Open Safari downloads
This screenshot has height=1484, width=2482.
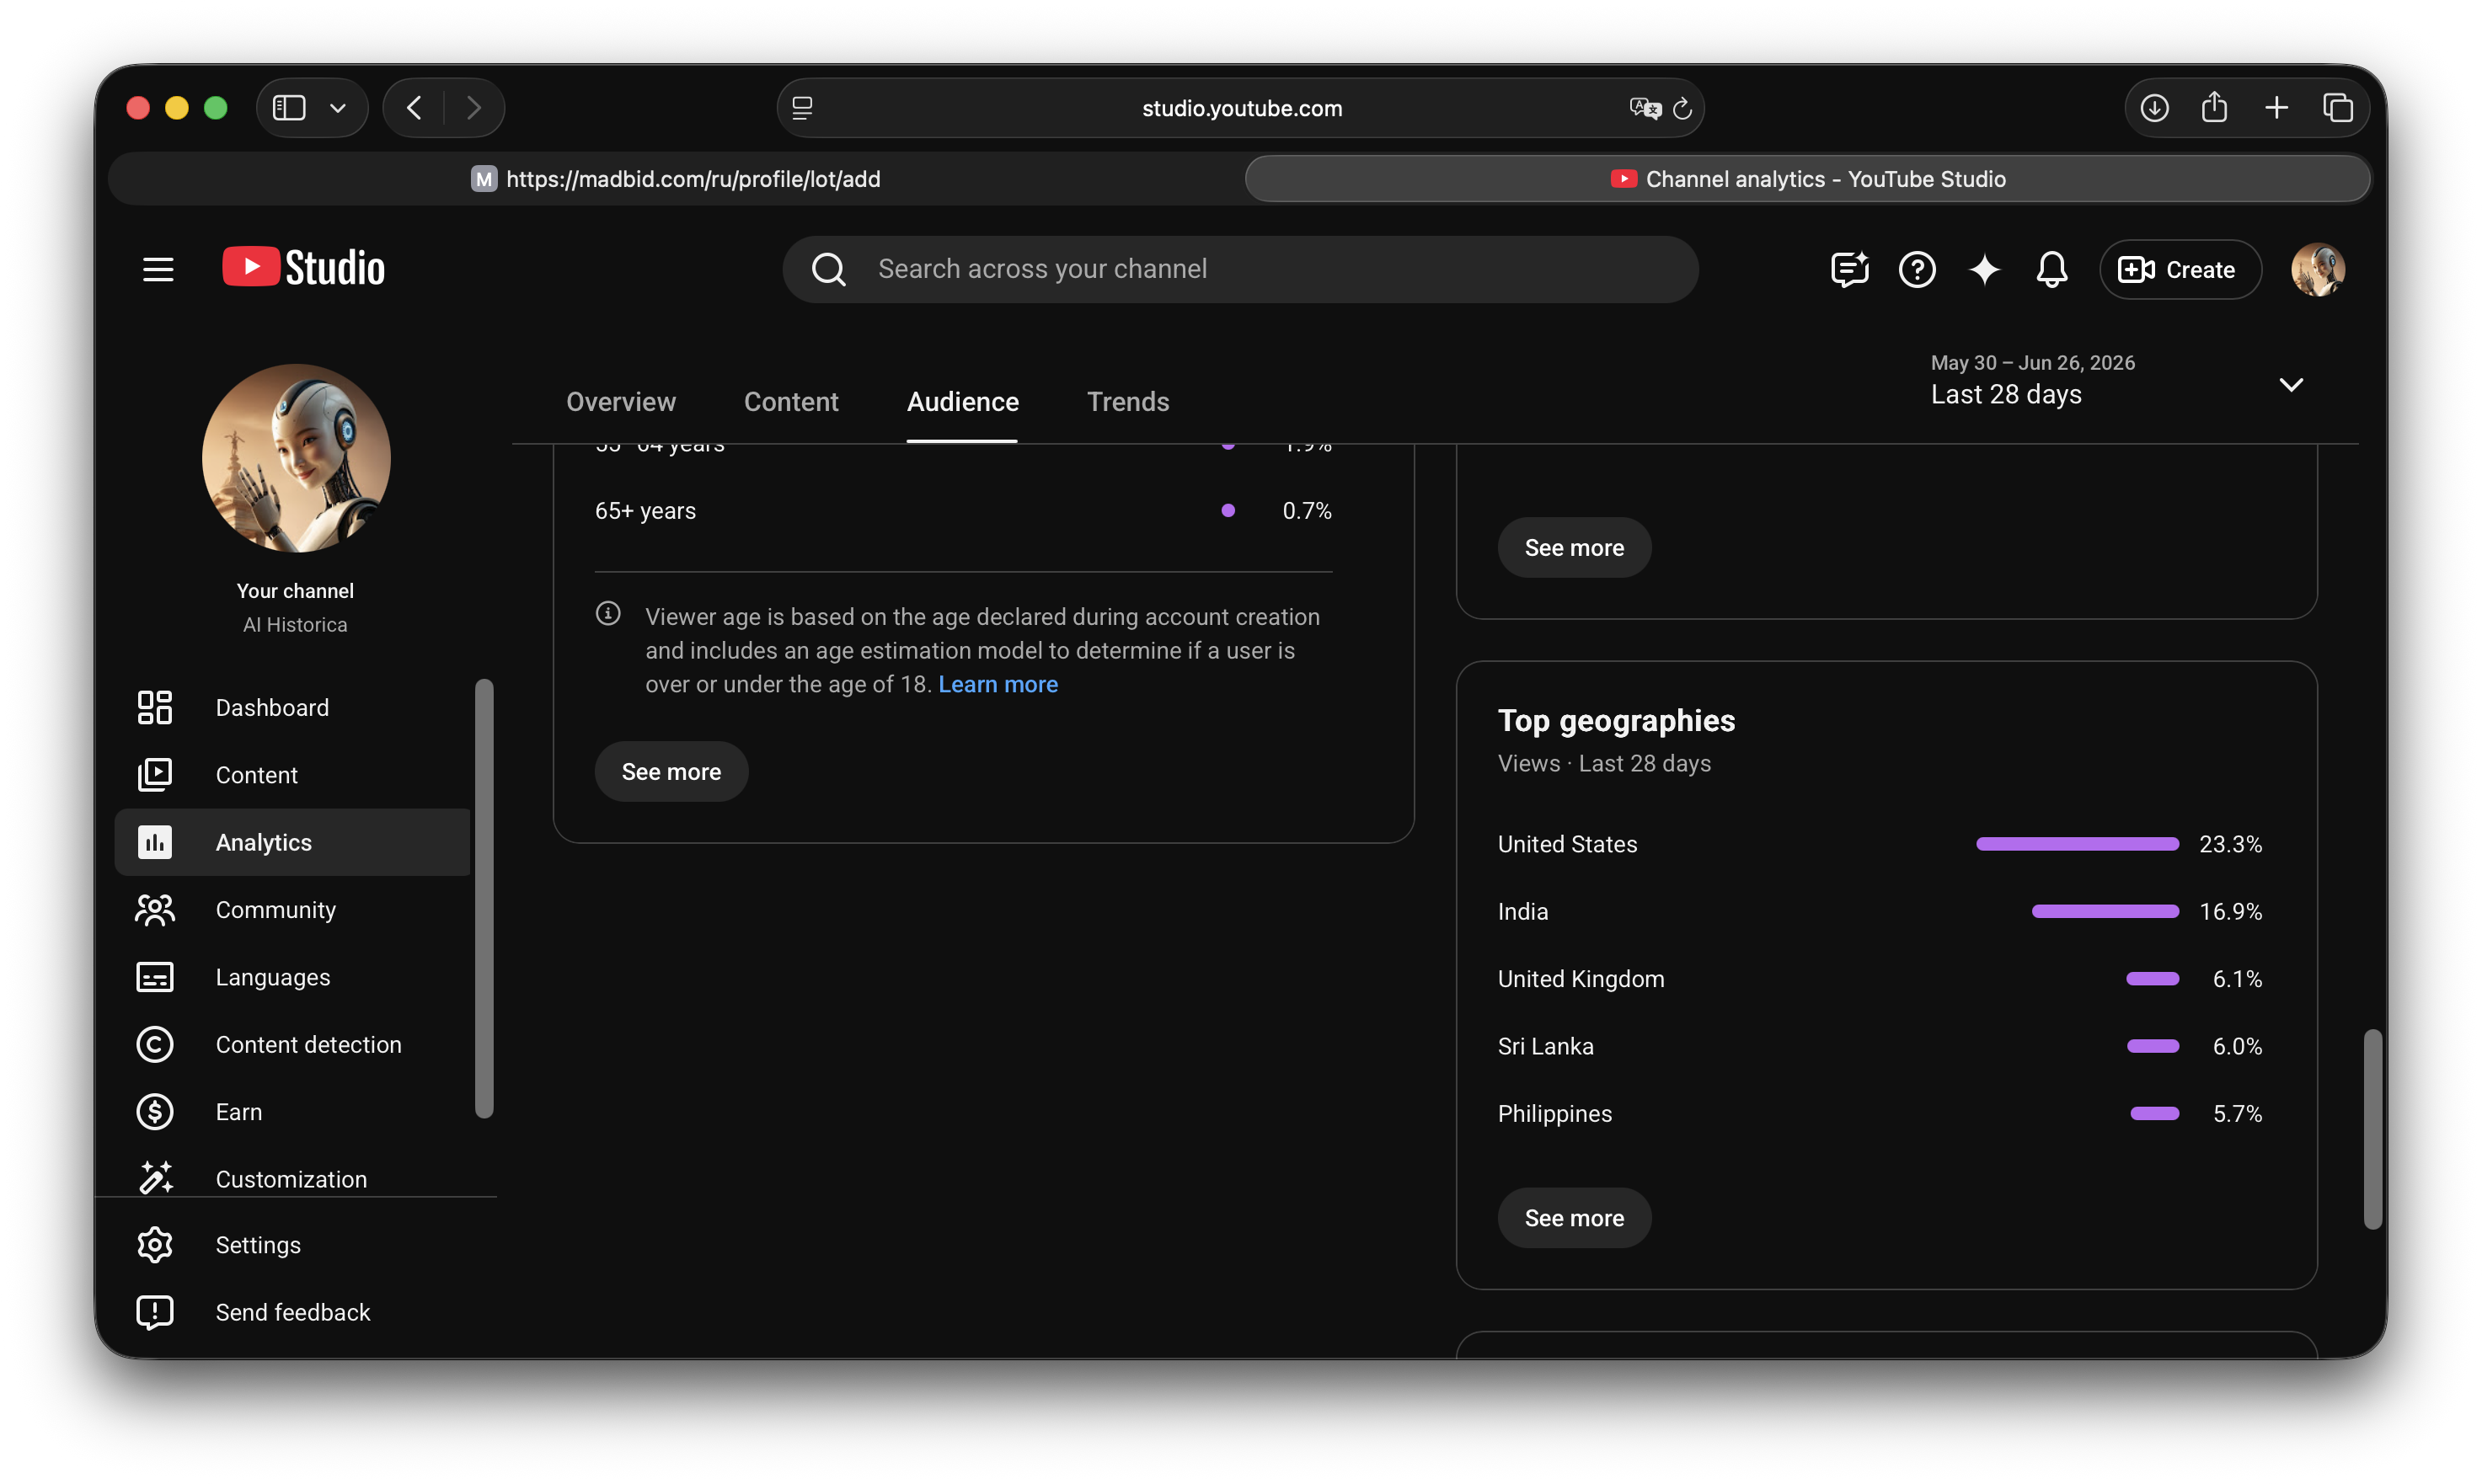tap(2154, 107)
